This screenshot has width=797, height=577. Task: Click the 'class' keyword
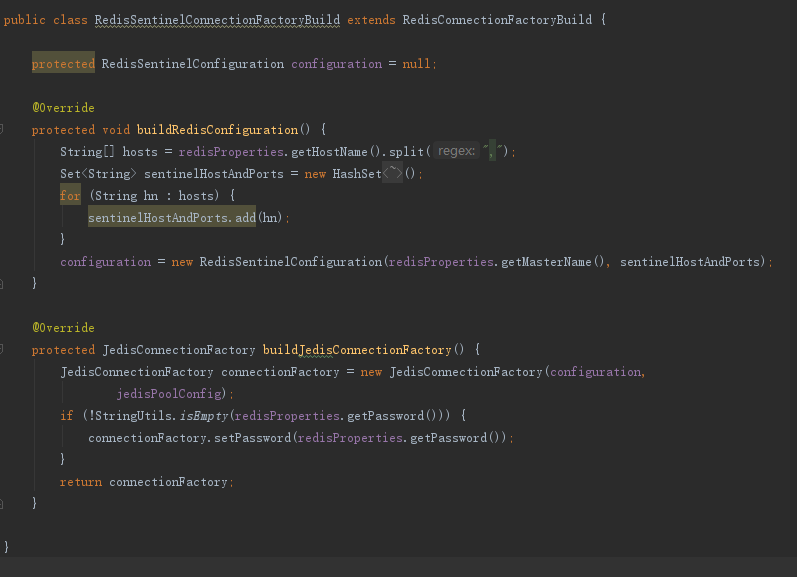pyautogui.click(x=70, y=20)
